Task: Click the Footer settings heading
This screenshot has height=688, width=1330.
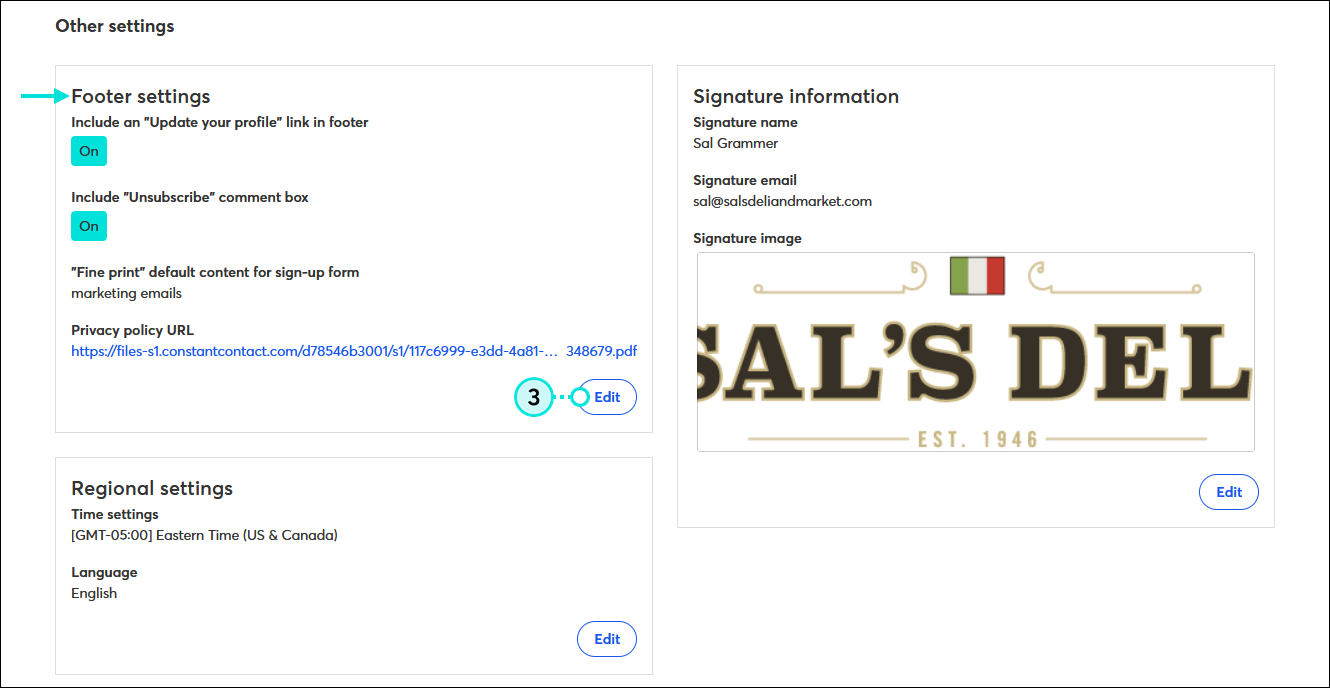Action: (141, 97)
